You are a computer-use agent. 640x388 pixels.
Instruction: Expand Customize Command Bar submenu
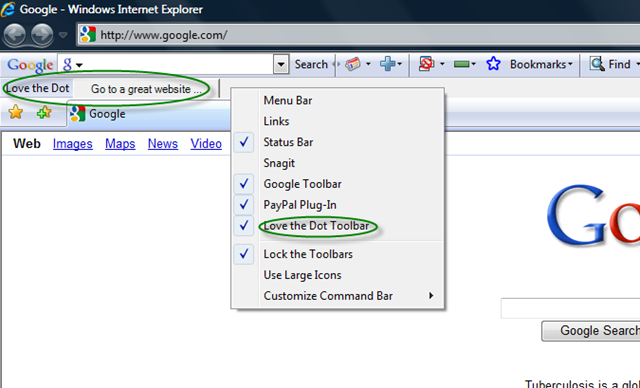point(338,296)
